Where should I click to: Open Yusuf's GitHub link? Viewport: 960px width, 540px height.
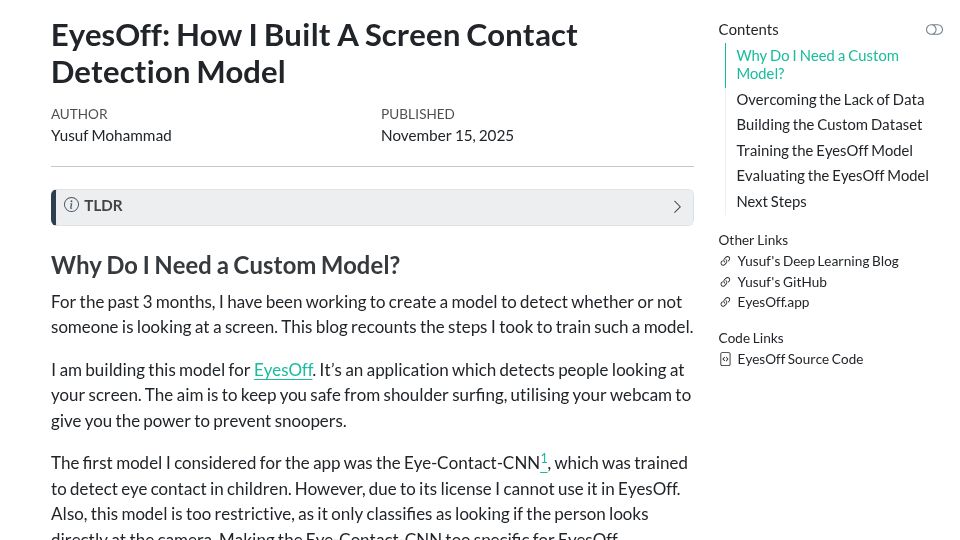pyautogui.click(x=782, y=282)
